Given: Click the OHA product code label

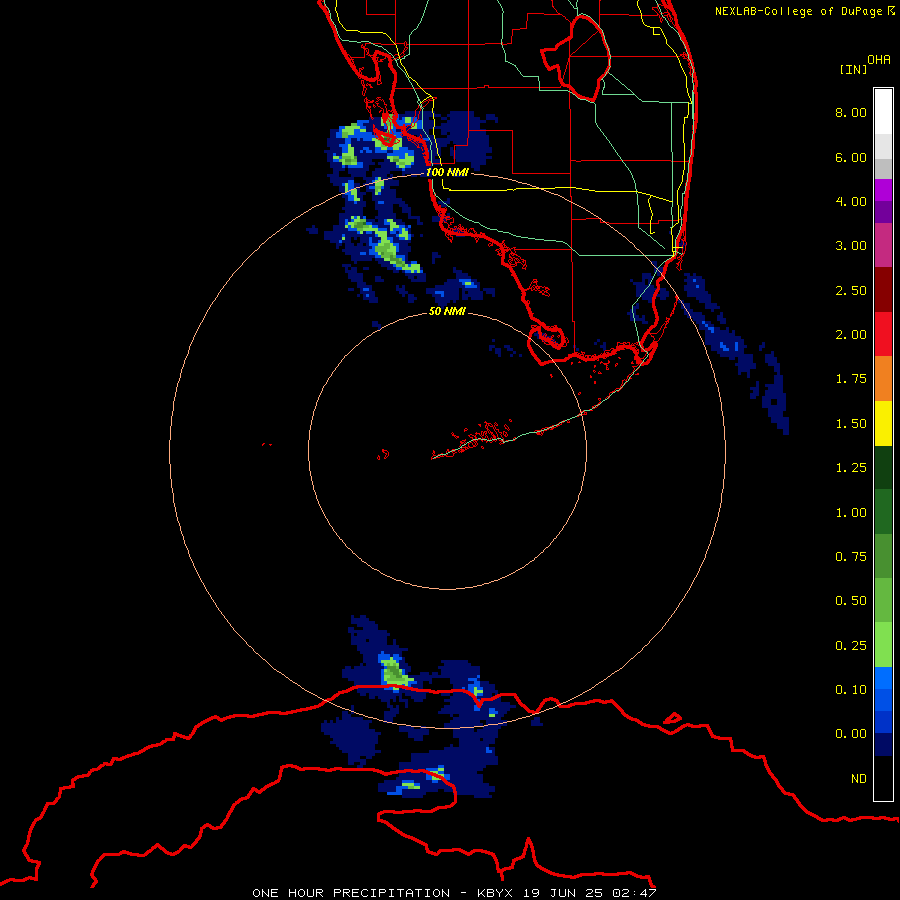Looking at the screenshot, I should click(879, 60).
